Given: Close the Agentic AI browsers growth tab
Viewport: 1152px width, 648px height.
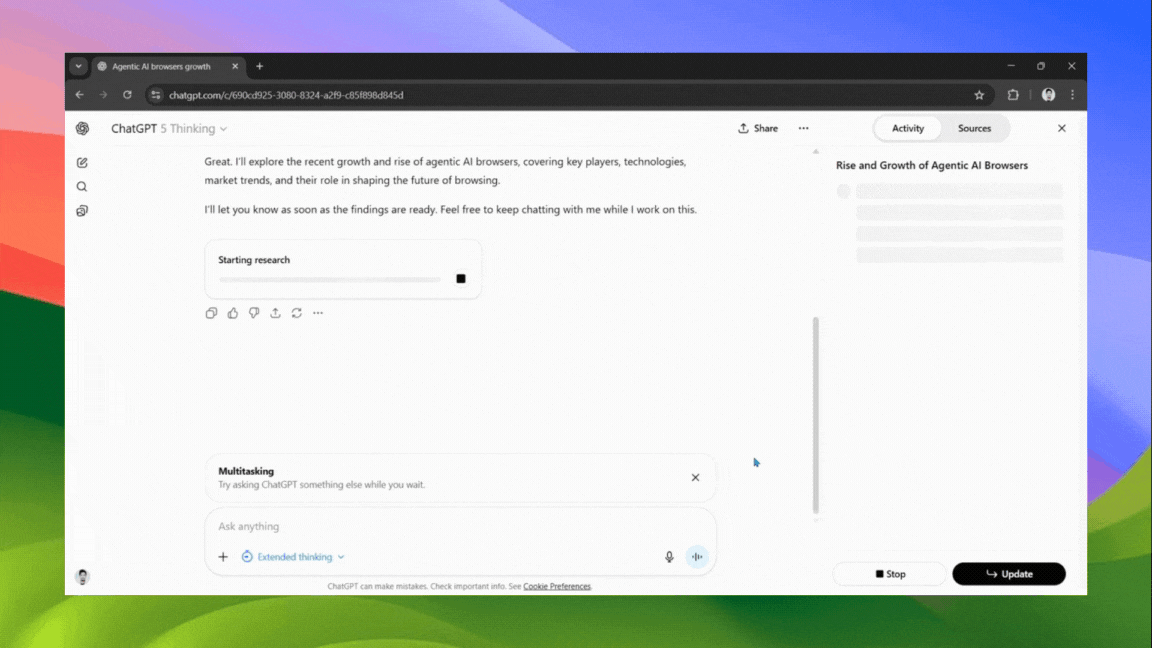Looking at the screenshot, I should click(235, 66).
